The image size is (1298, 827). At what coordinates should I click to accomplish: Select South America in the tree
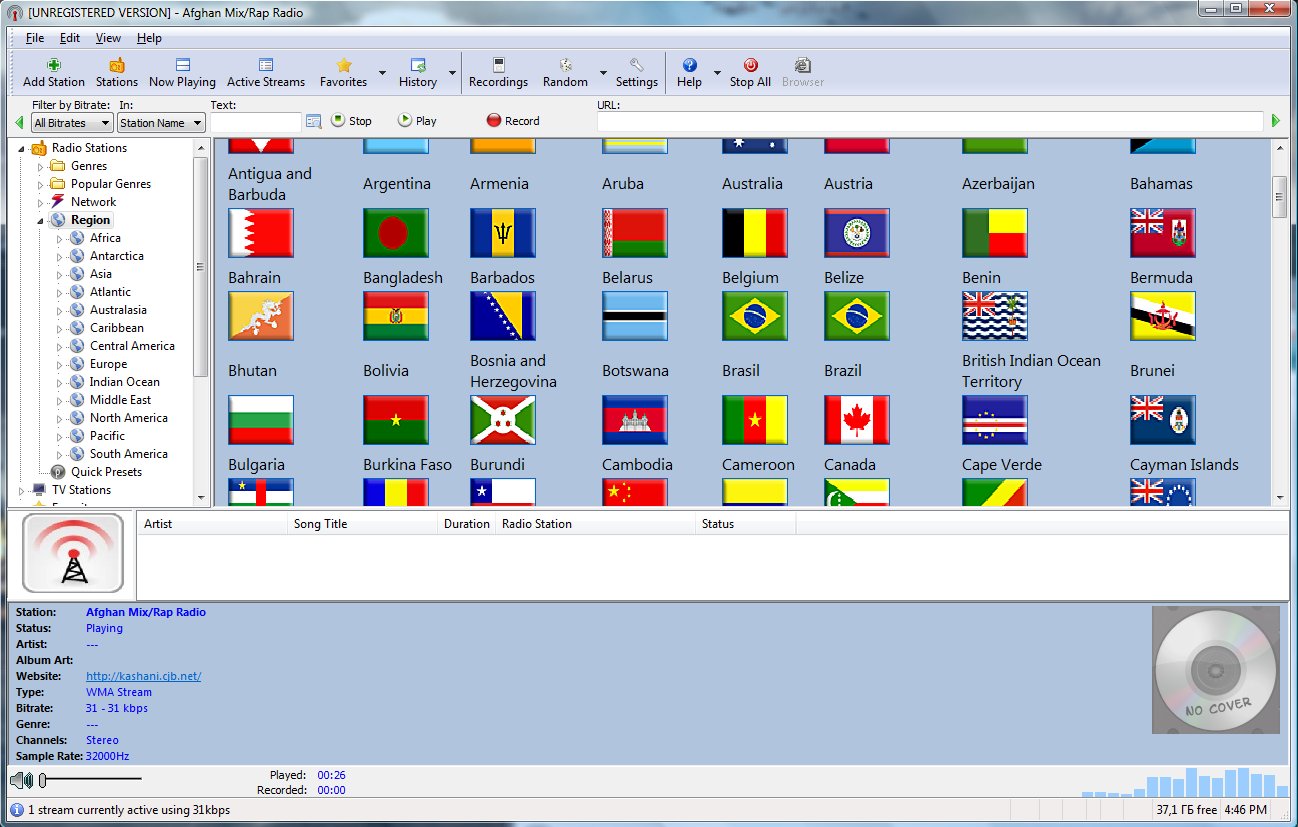point(129,454)
